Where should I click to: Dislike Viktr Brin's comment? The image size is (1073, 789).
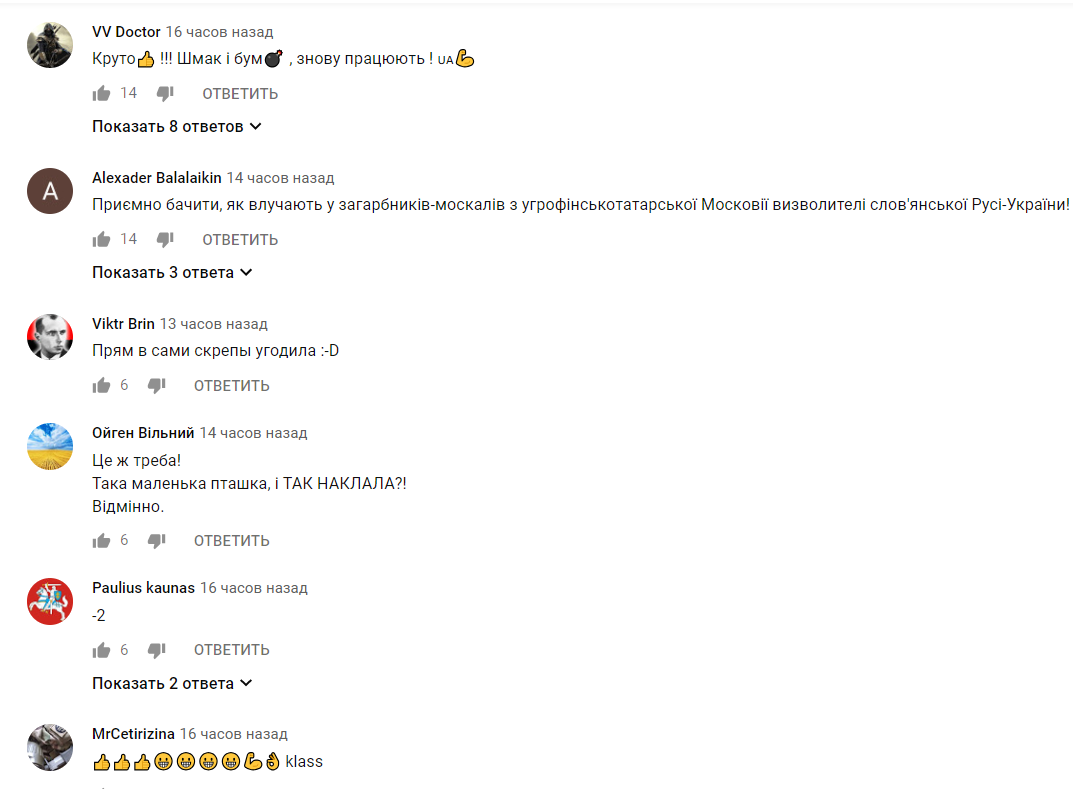pyautogui.click(x=157, y=385)
